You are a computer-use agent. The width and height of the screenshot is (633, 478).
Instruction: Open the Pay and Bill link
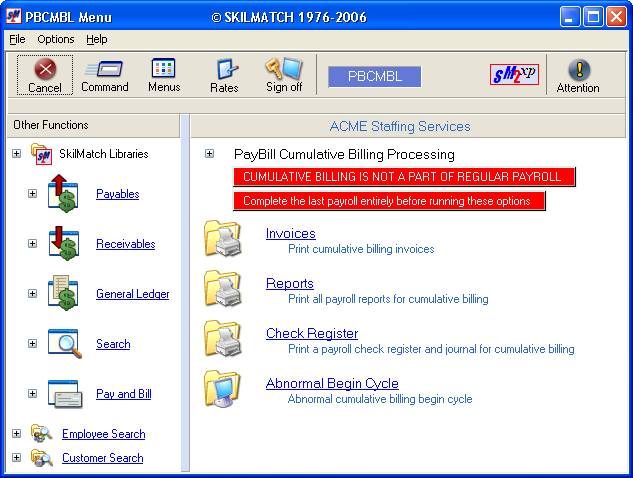(x=124, y=394)
